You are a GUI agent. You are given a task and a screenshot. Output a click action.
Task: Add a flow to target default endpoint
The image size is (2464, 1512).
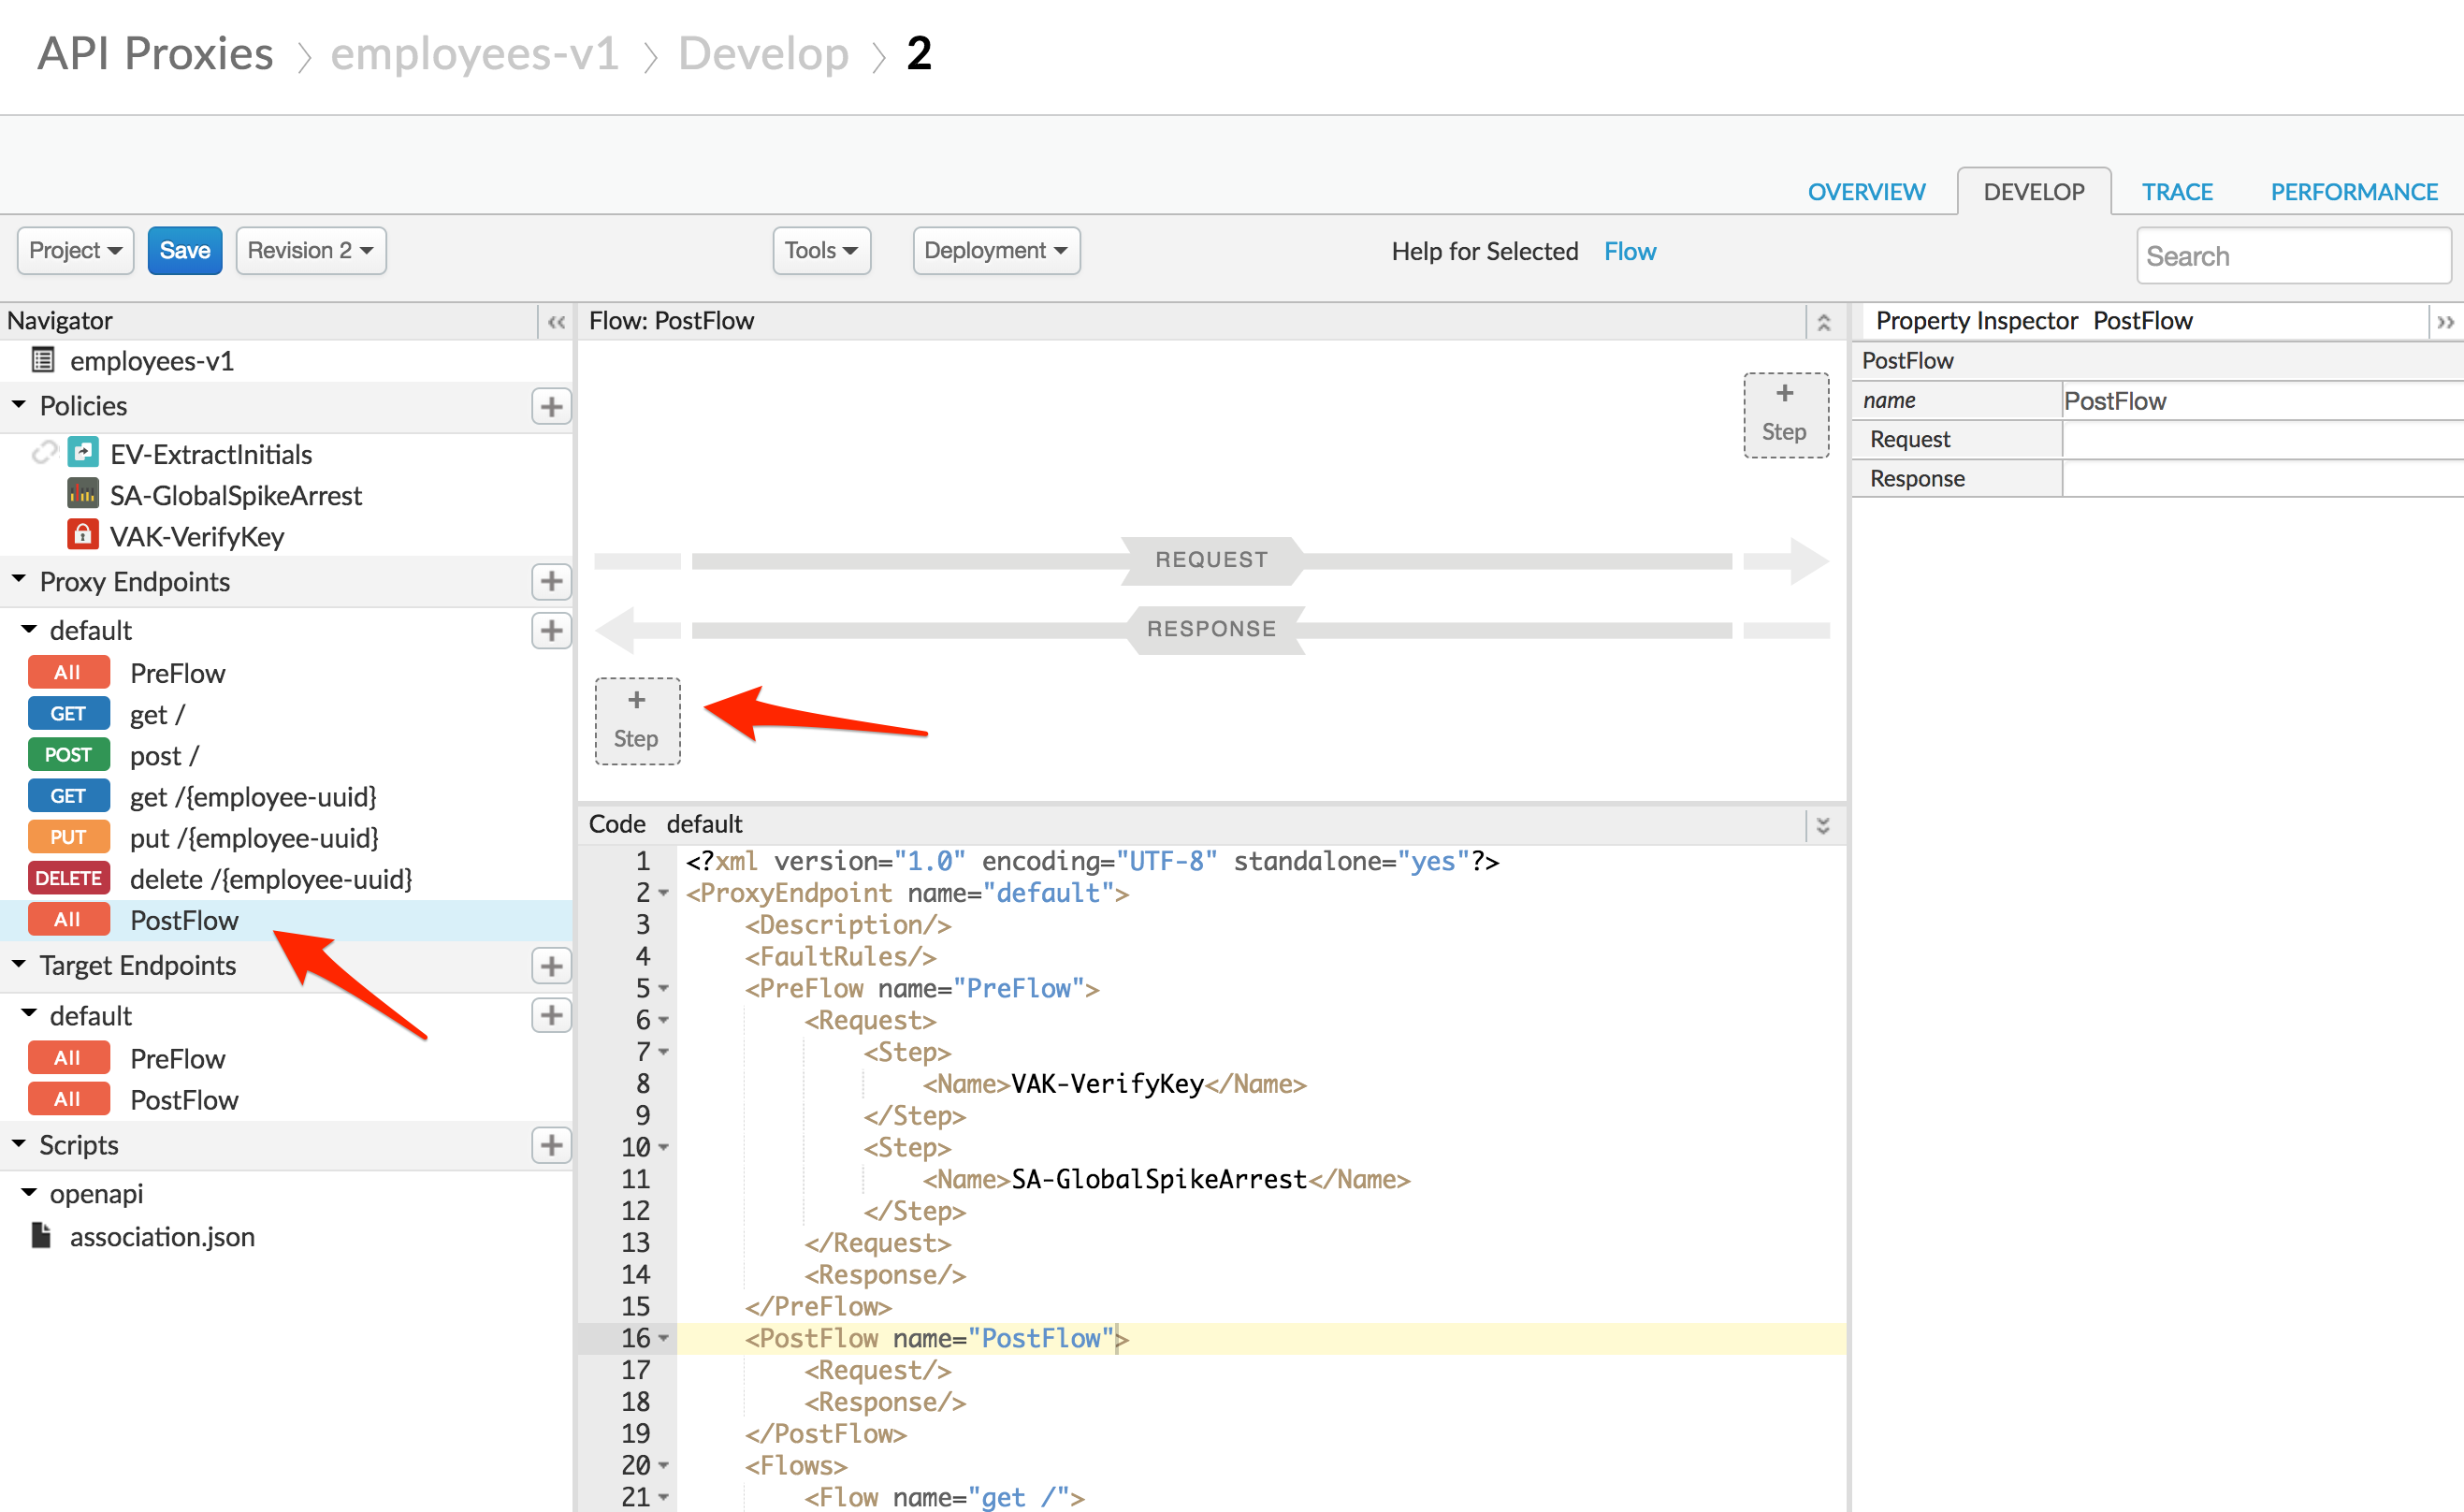(x=551, y=1015)
